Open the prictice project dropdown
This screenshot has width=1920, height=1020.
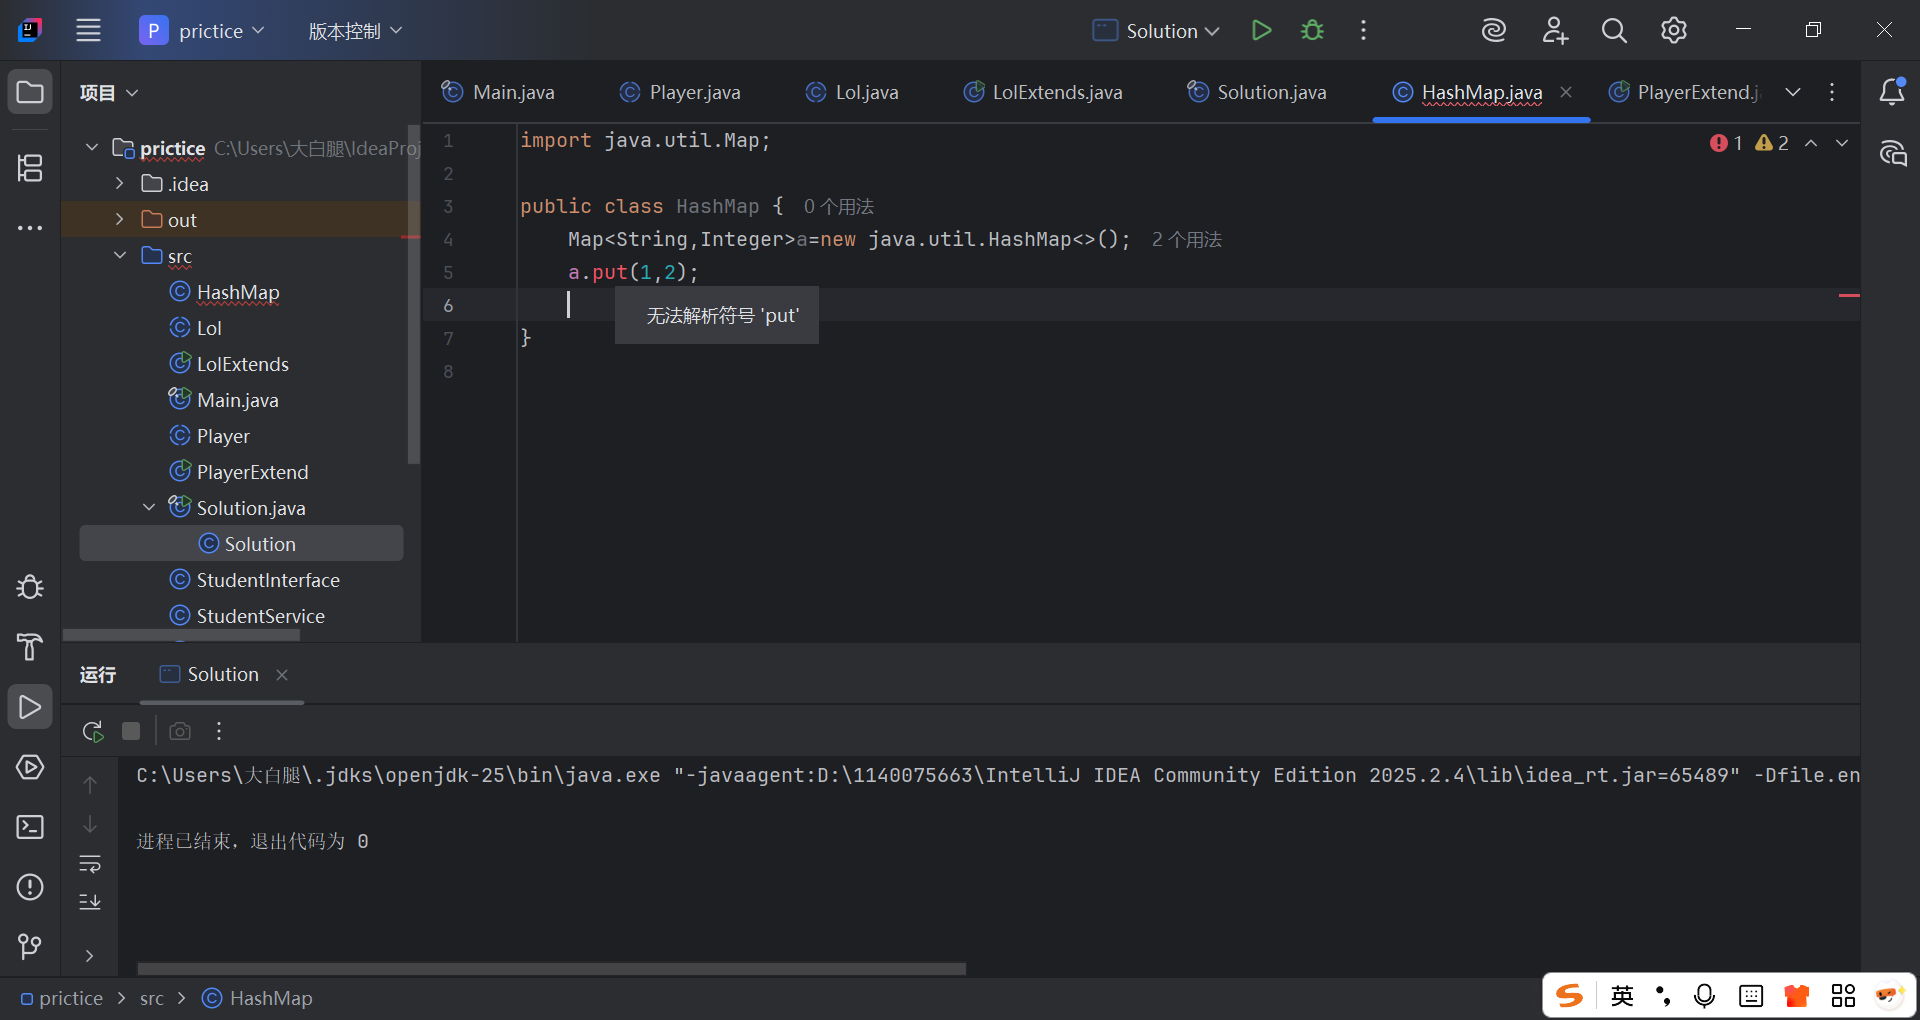tap(203, 30)
